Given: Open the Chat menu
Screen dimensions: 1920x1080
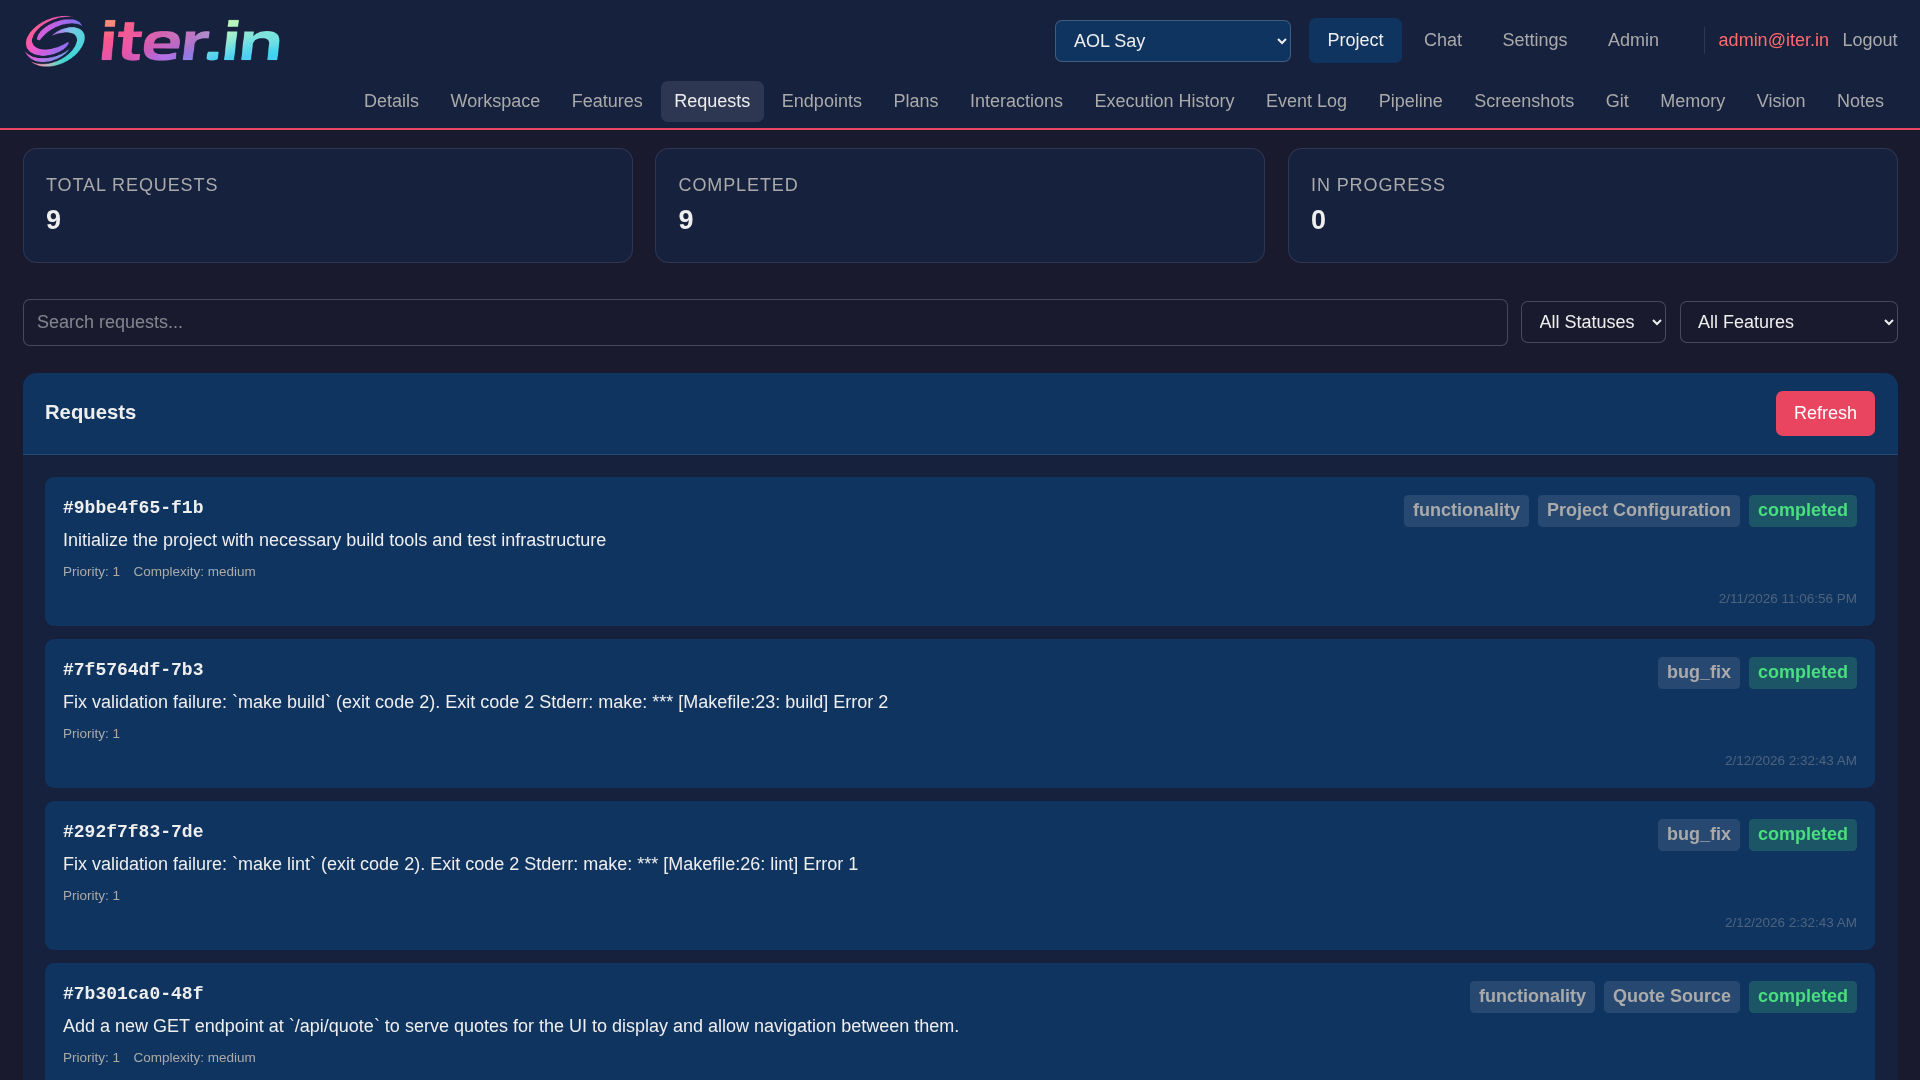Looking at the screenshot, I should [1442, 40].
